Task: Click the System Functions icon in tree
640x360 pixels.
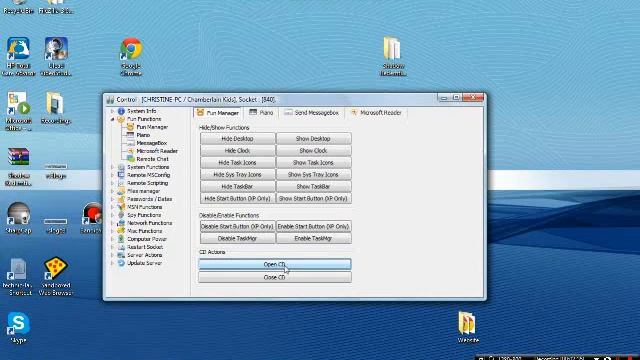Action: 121,167
